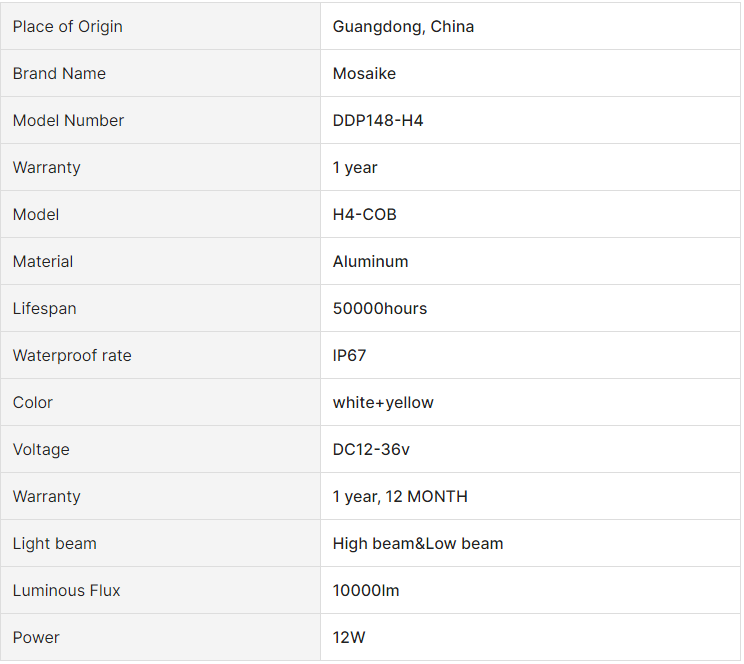Select the DC12-36v voltage value
This screenshot has width=744, height=664.
tap(371, 449)
